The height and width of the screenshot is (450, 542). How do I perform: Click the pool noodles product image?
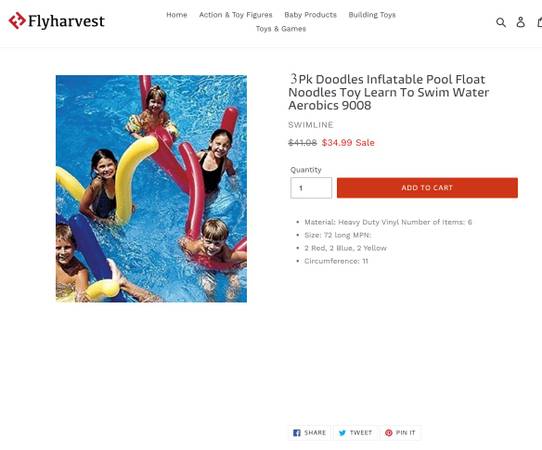click(x=151, y=189)
